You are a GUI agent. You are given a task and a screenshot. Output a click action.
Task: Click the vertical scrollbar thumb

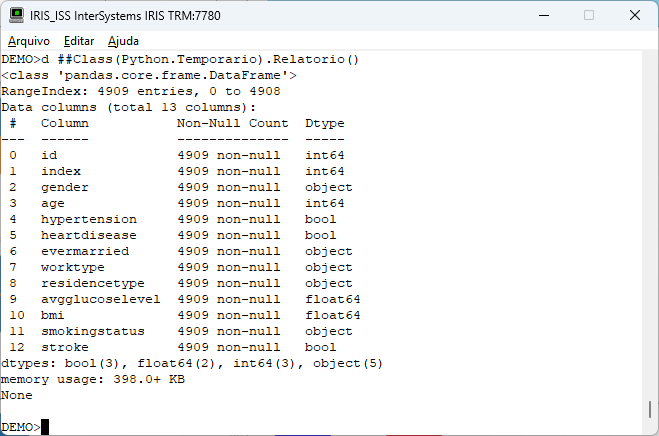click(650, 409)
